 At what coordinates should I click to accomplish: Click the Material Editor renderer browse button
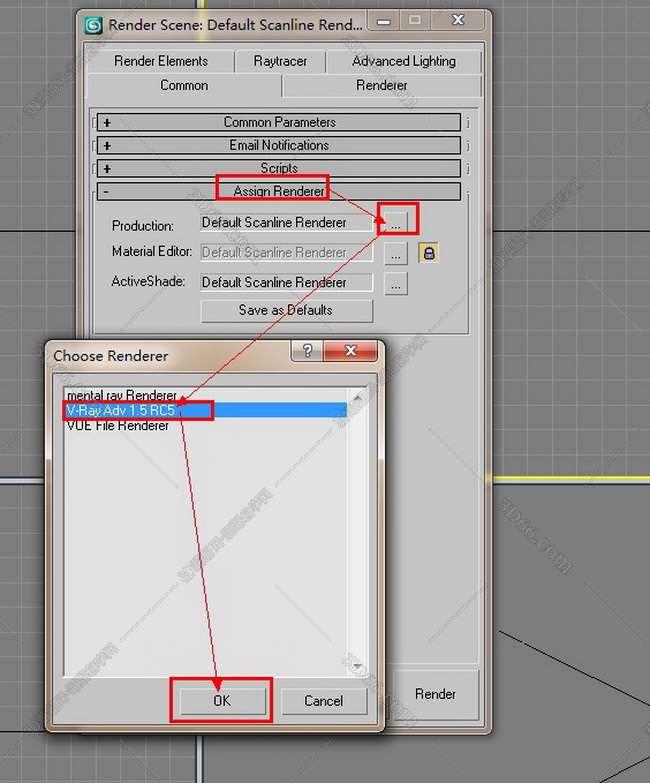pyautogui.click(x=396, y=254)
